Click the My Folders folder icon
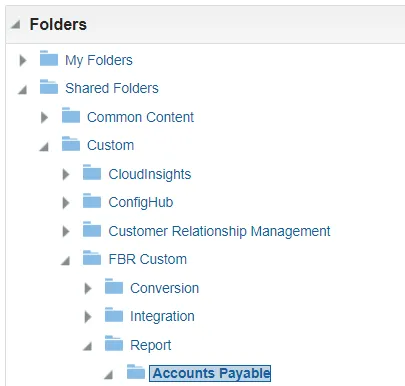The width and height of the screenshot is (405, 386). [49, 58]
